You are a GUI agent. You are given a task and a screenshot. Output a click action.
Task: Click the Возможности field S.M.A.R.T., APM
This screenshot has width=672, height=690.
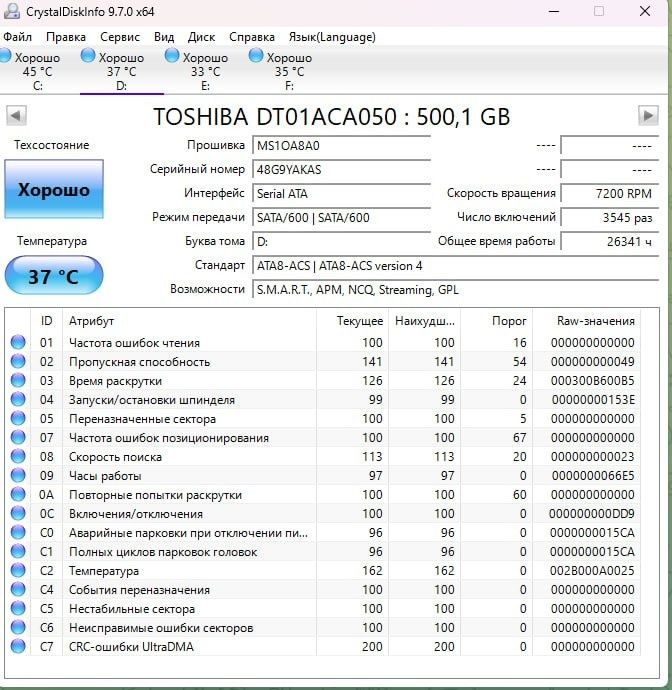tap(455, 290)
